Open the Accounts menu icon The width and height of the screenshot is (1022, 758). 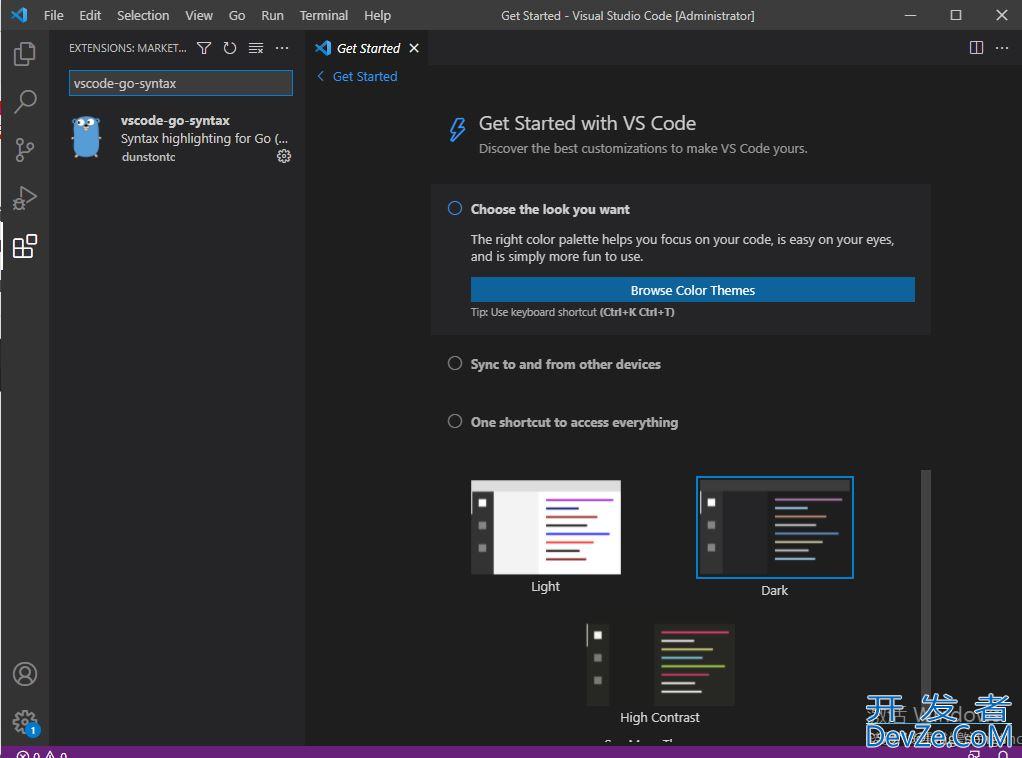point(25,674)
